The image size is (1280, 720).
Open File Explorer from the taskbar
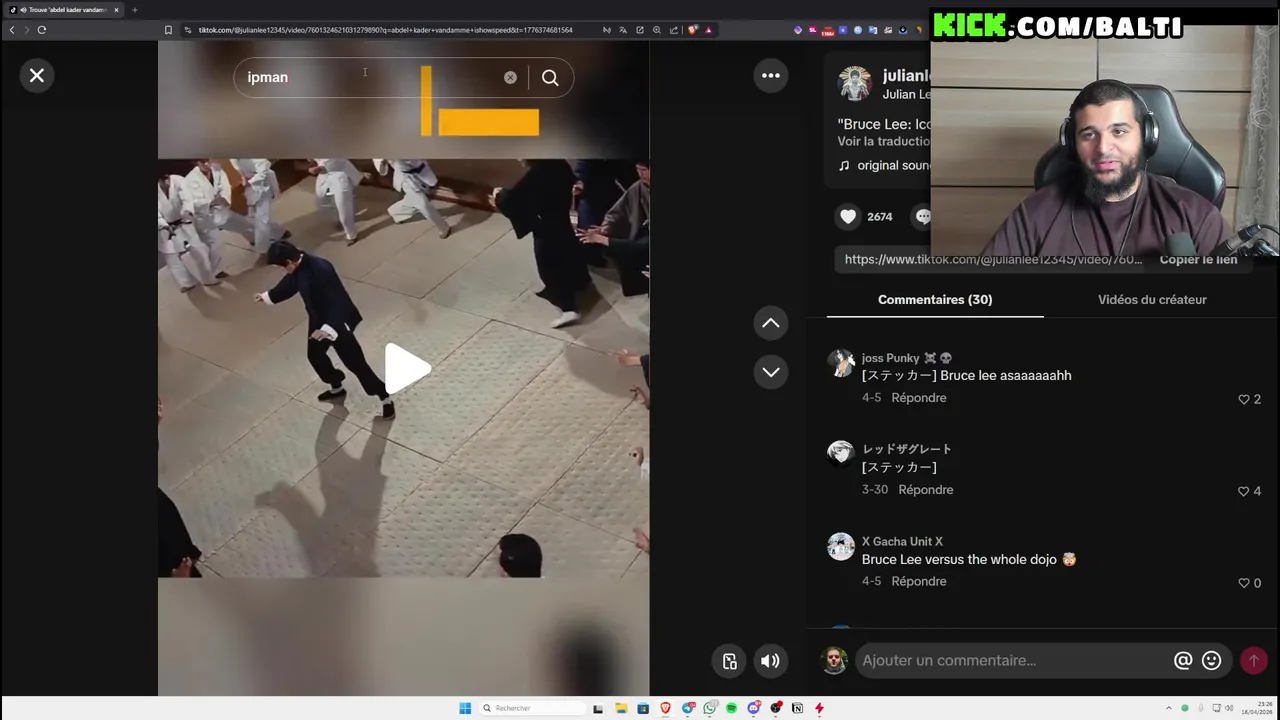(x=621, y=708)
